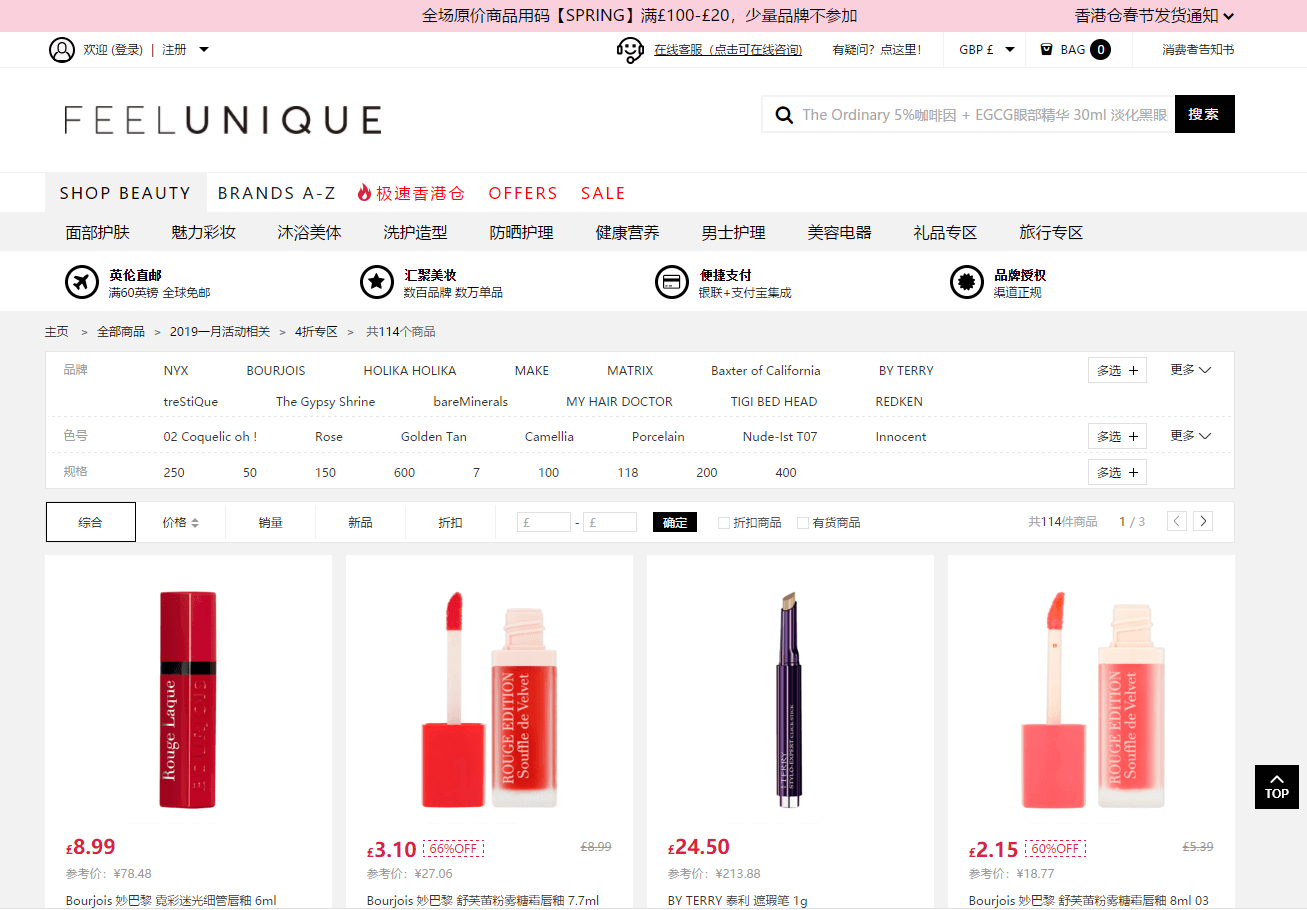This screenshot has height=910, width=1307.
Task: Enable 多选 for 规格 filter
Action: point(1117,472)
